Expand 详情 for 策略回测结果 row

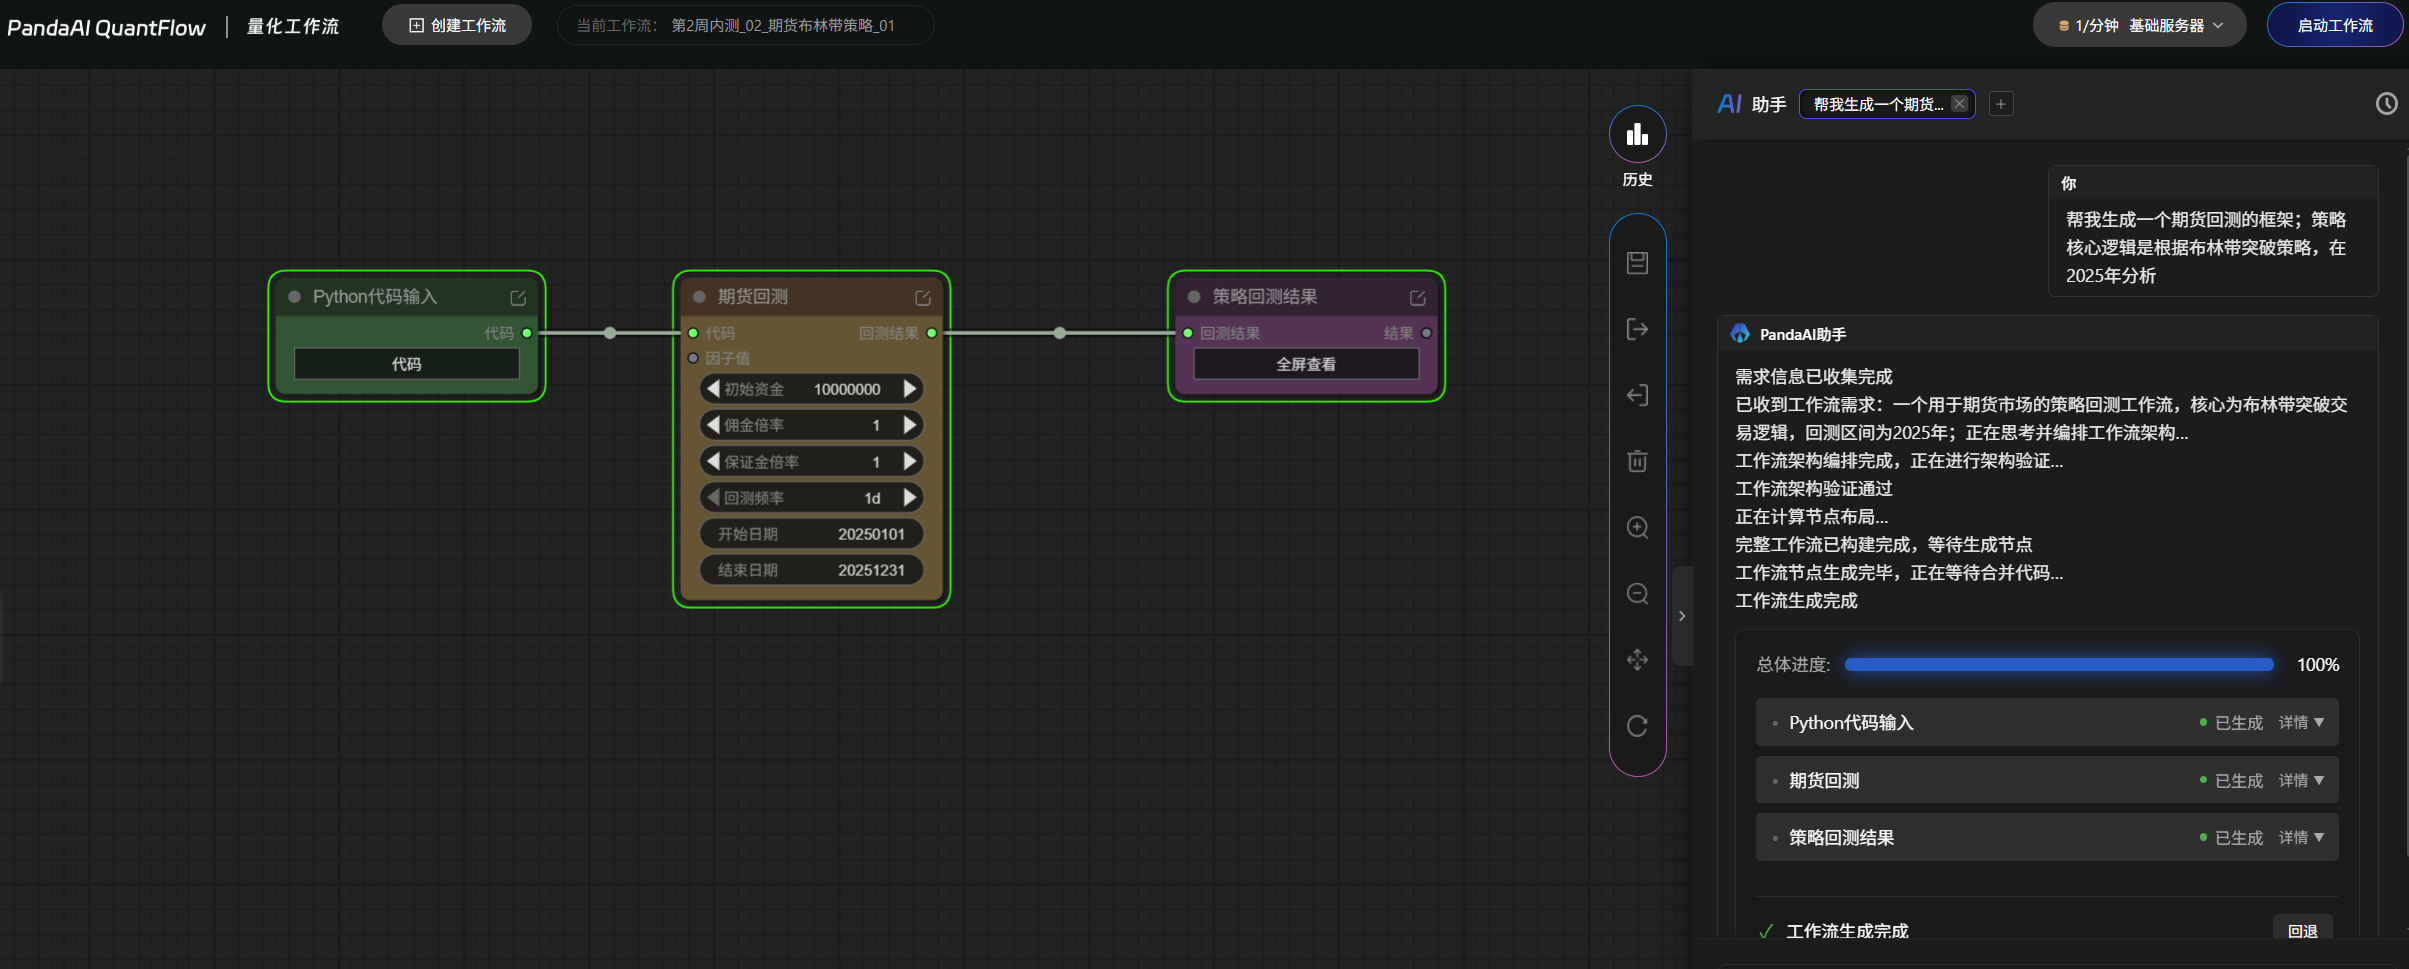tap(2302, 837)
